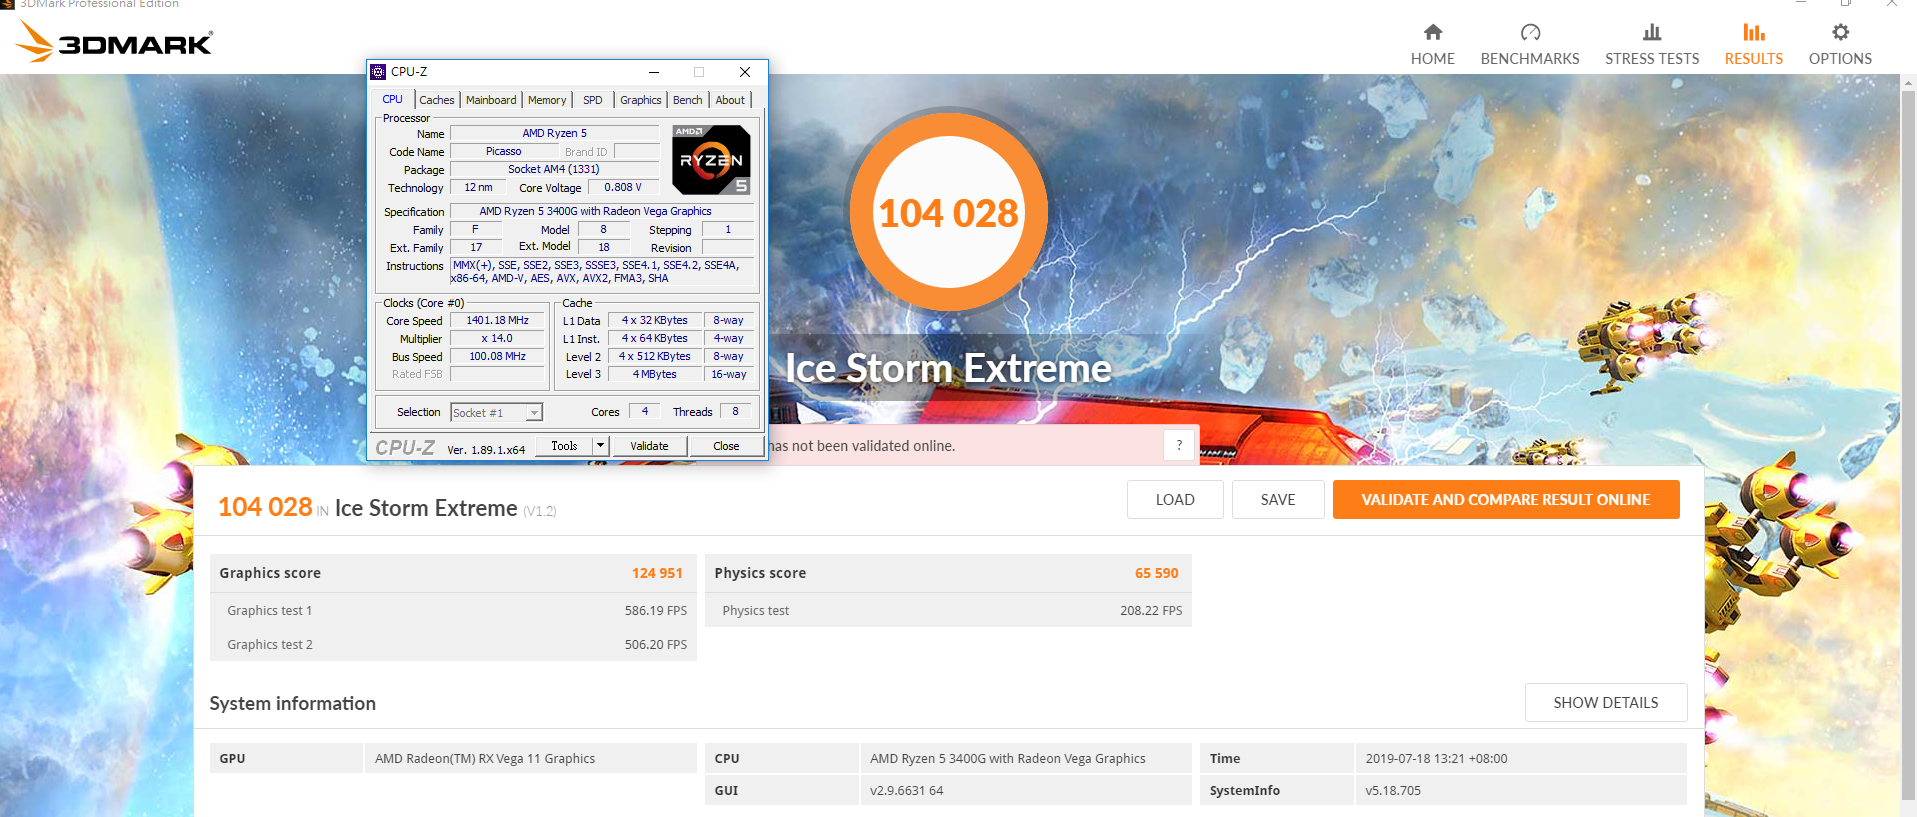
Task: Click Graphics test 2 row 506.20 FPS
Action: (x=453, y=644)
